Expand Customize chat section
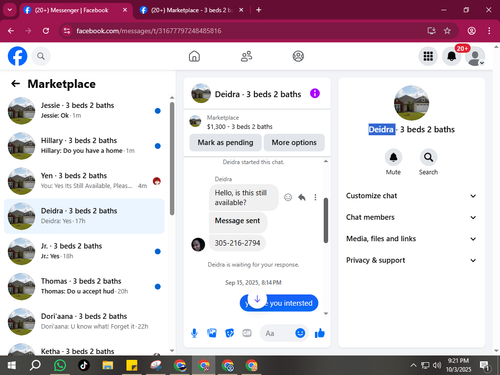Viewport: 500px width, 375px height. click(411, 196)
